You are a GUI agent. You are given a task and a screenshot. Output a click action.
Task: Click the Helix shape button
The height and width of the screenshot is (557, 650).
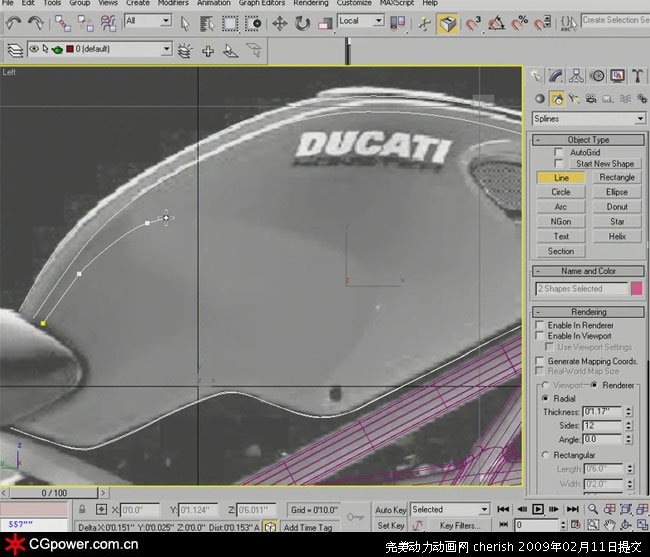click(617, 236)
